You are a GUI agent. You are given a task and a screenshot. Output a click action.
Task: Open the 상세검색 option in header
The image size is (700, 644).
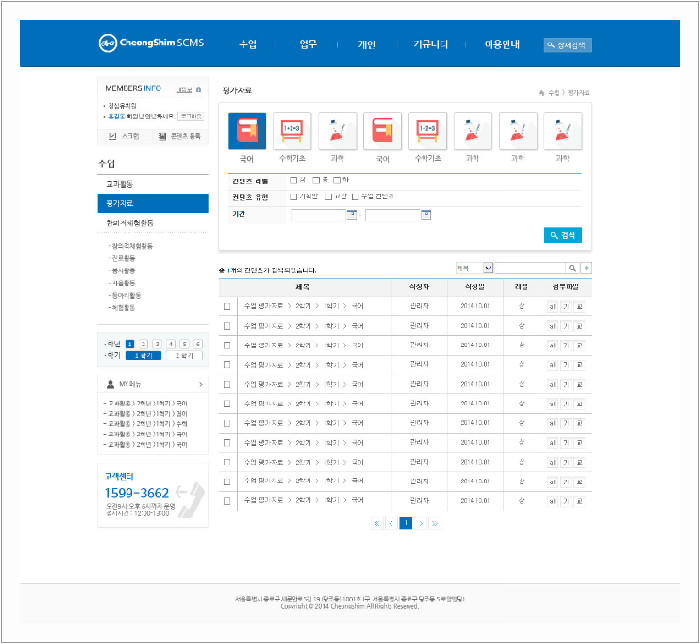point(567,45)
